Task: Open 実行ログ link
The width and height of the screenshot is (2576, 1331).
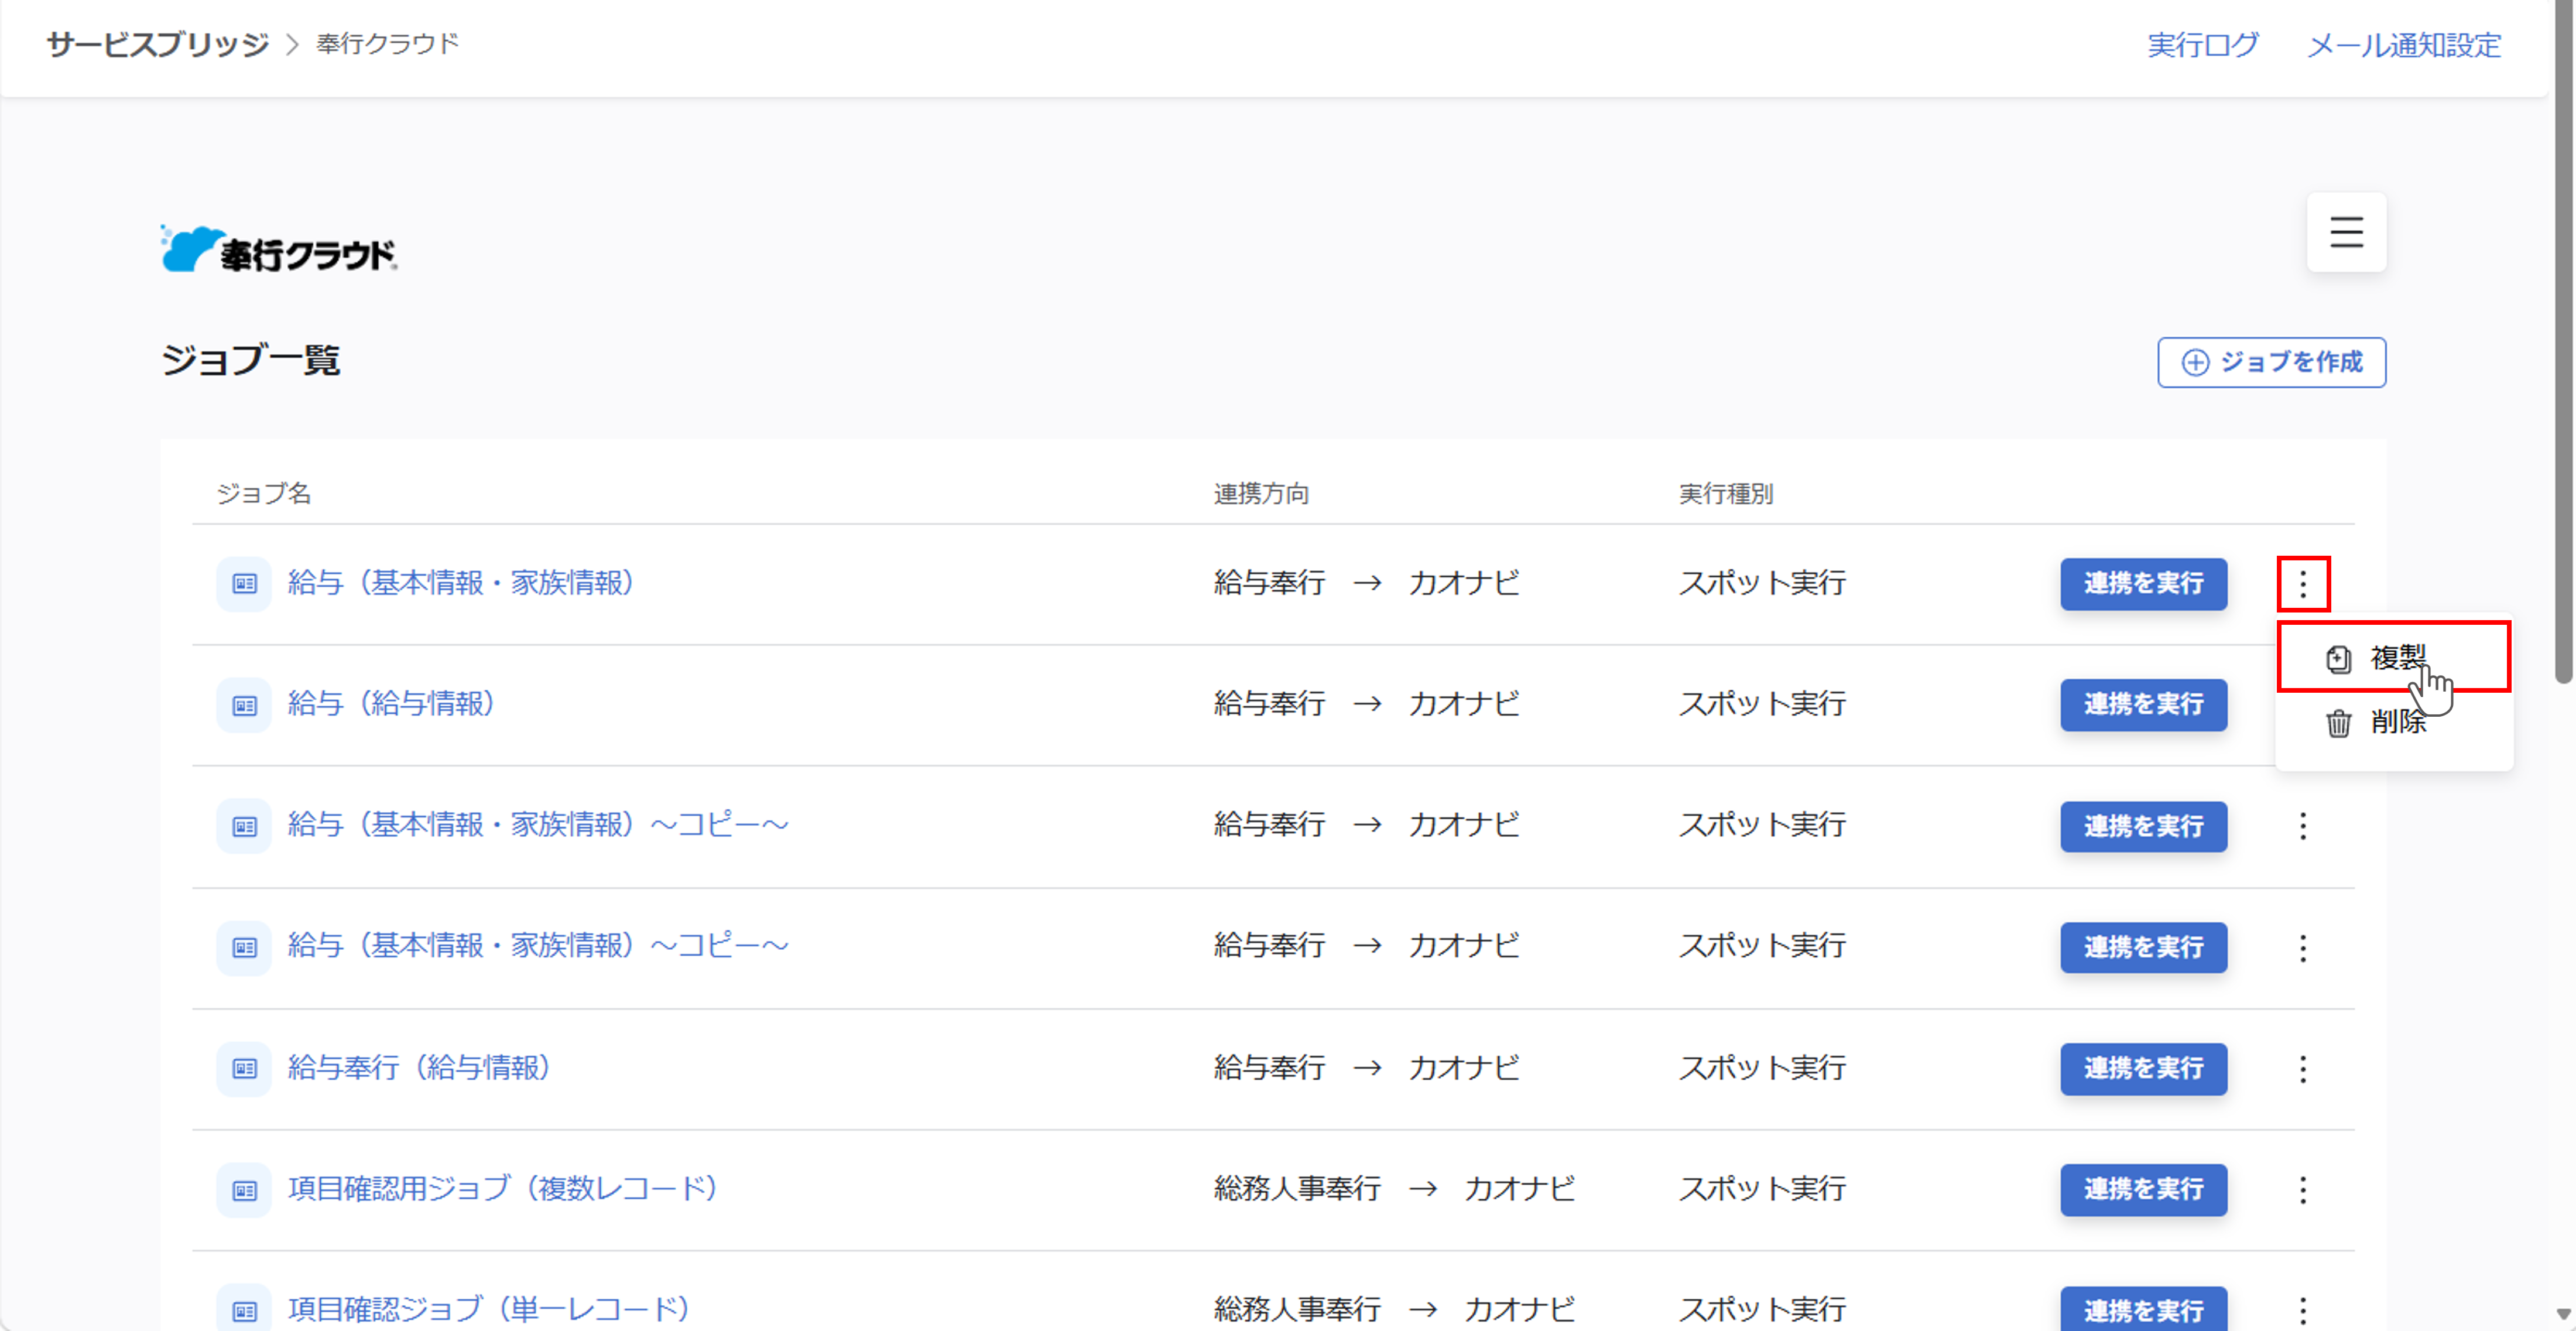Action: pos(2202,45)
